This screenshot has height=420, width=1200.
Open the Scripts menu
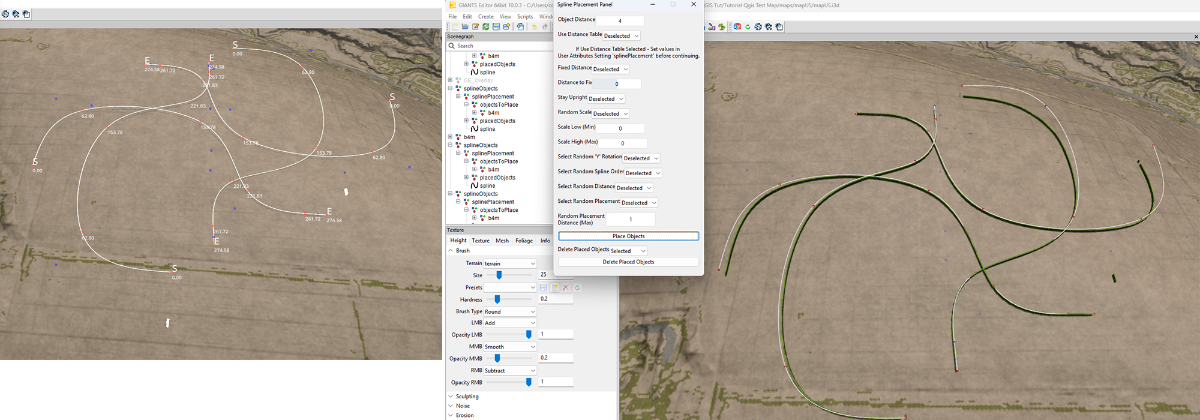click(525, 17)
